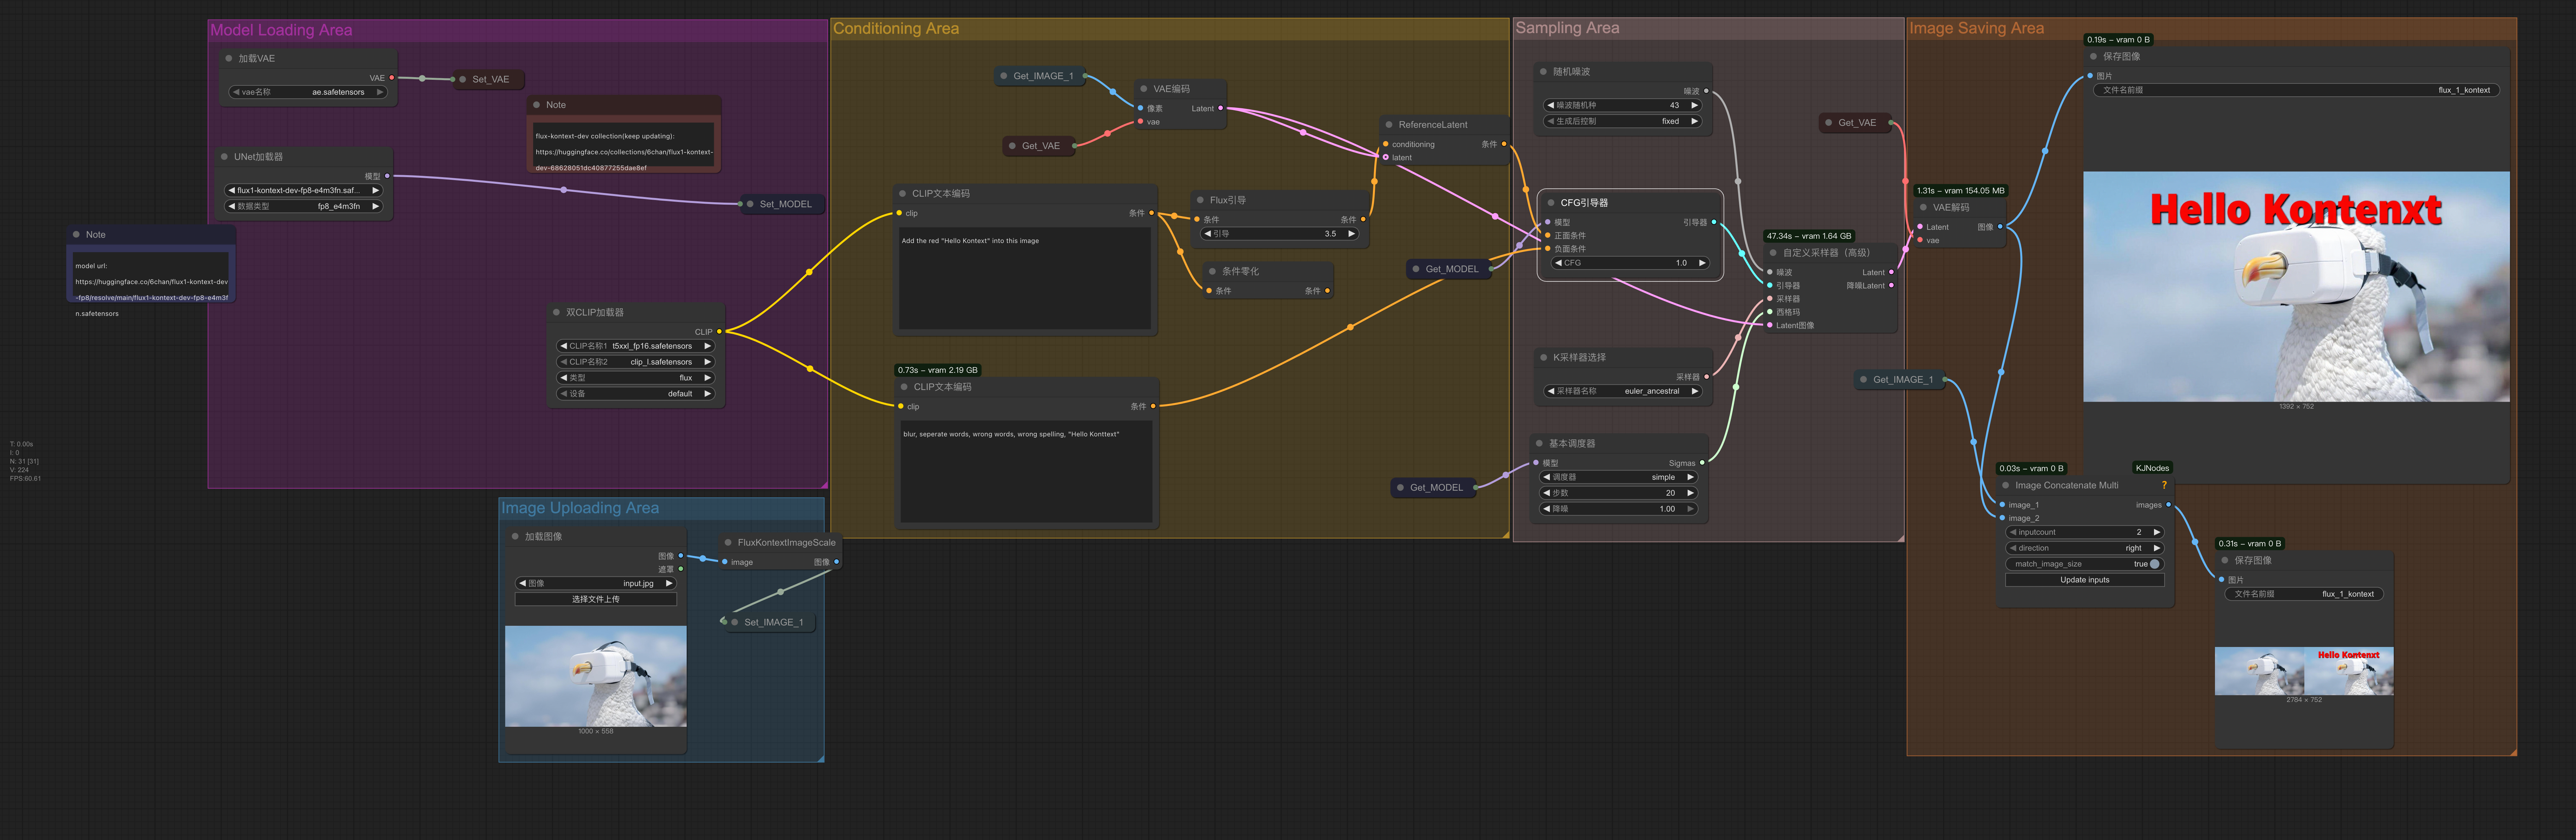This screenshot has height=840, width=2576.
Task: Open the 调度器 simple selector
Action: tap(1619, 477)
